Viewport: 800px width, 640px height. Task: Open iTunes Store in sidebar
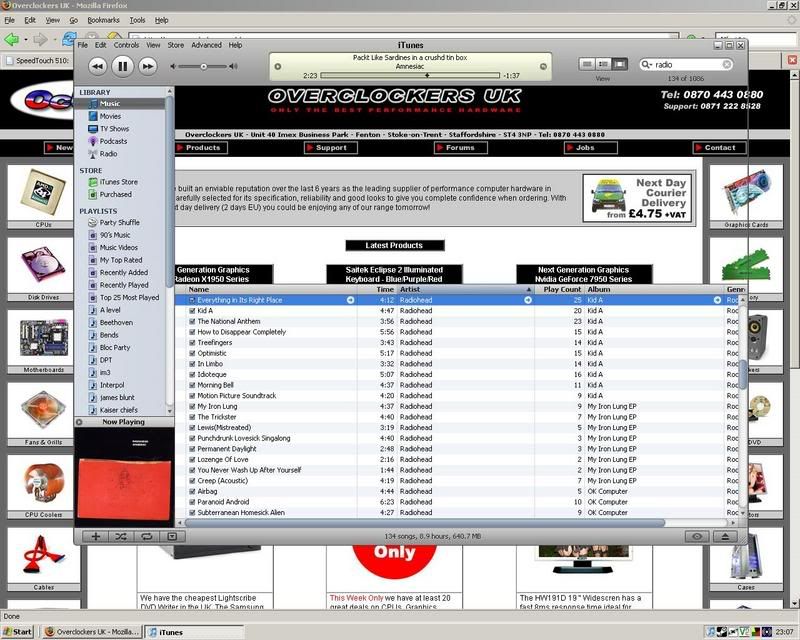coord(118,182)
